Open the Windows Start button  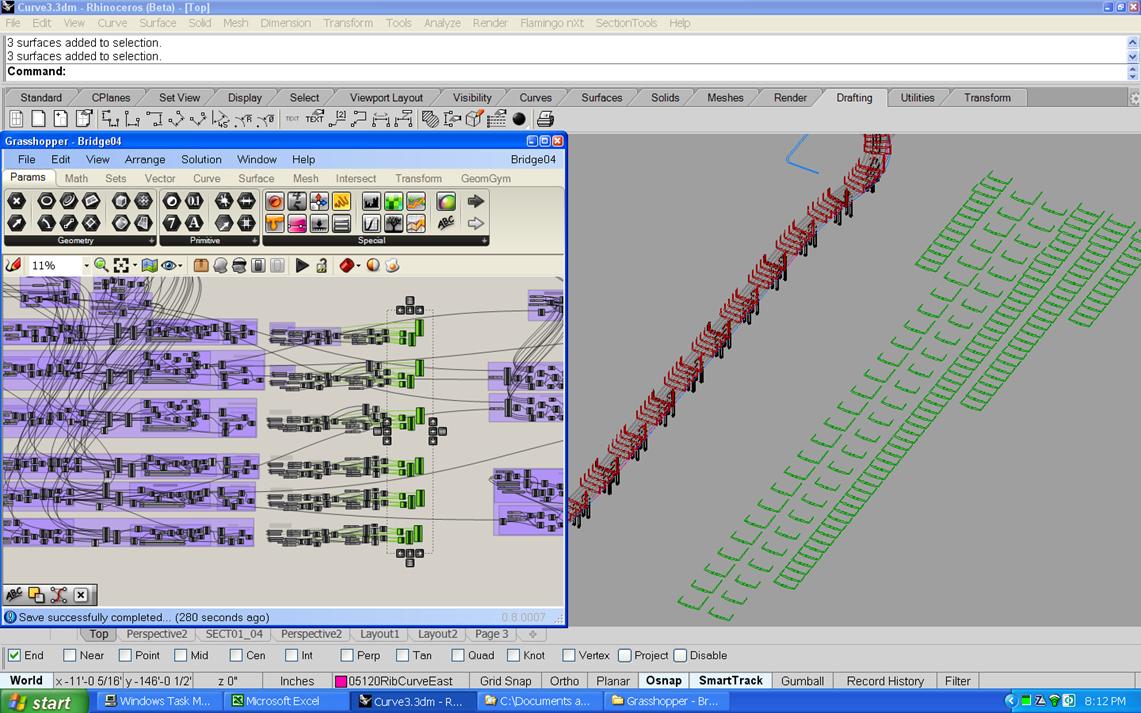40,702
